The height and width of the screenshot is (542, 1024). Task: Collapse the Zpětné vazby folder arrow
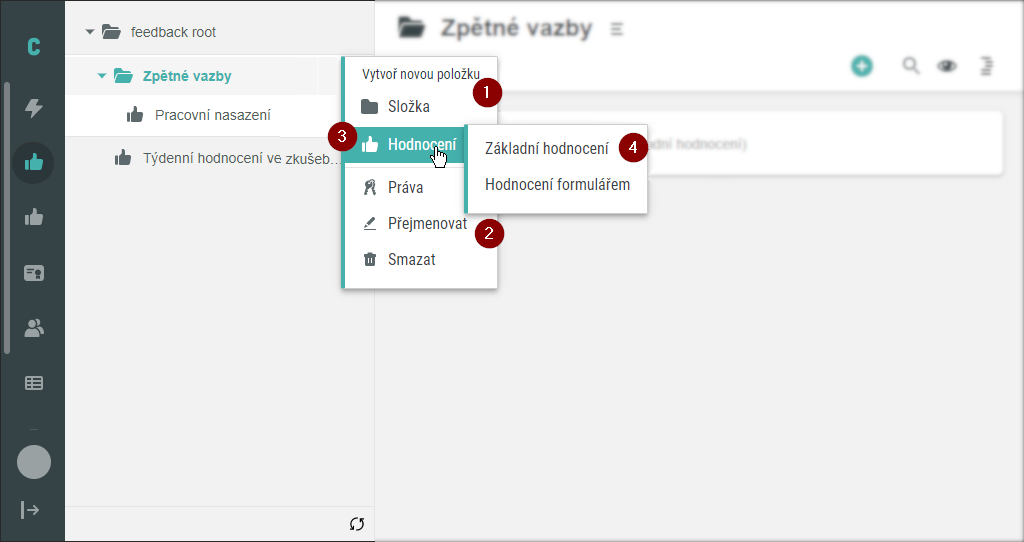click(x=101, y=76)
